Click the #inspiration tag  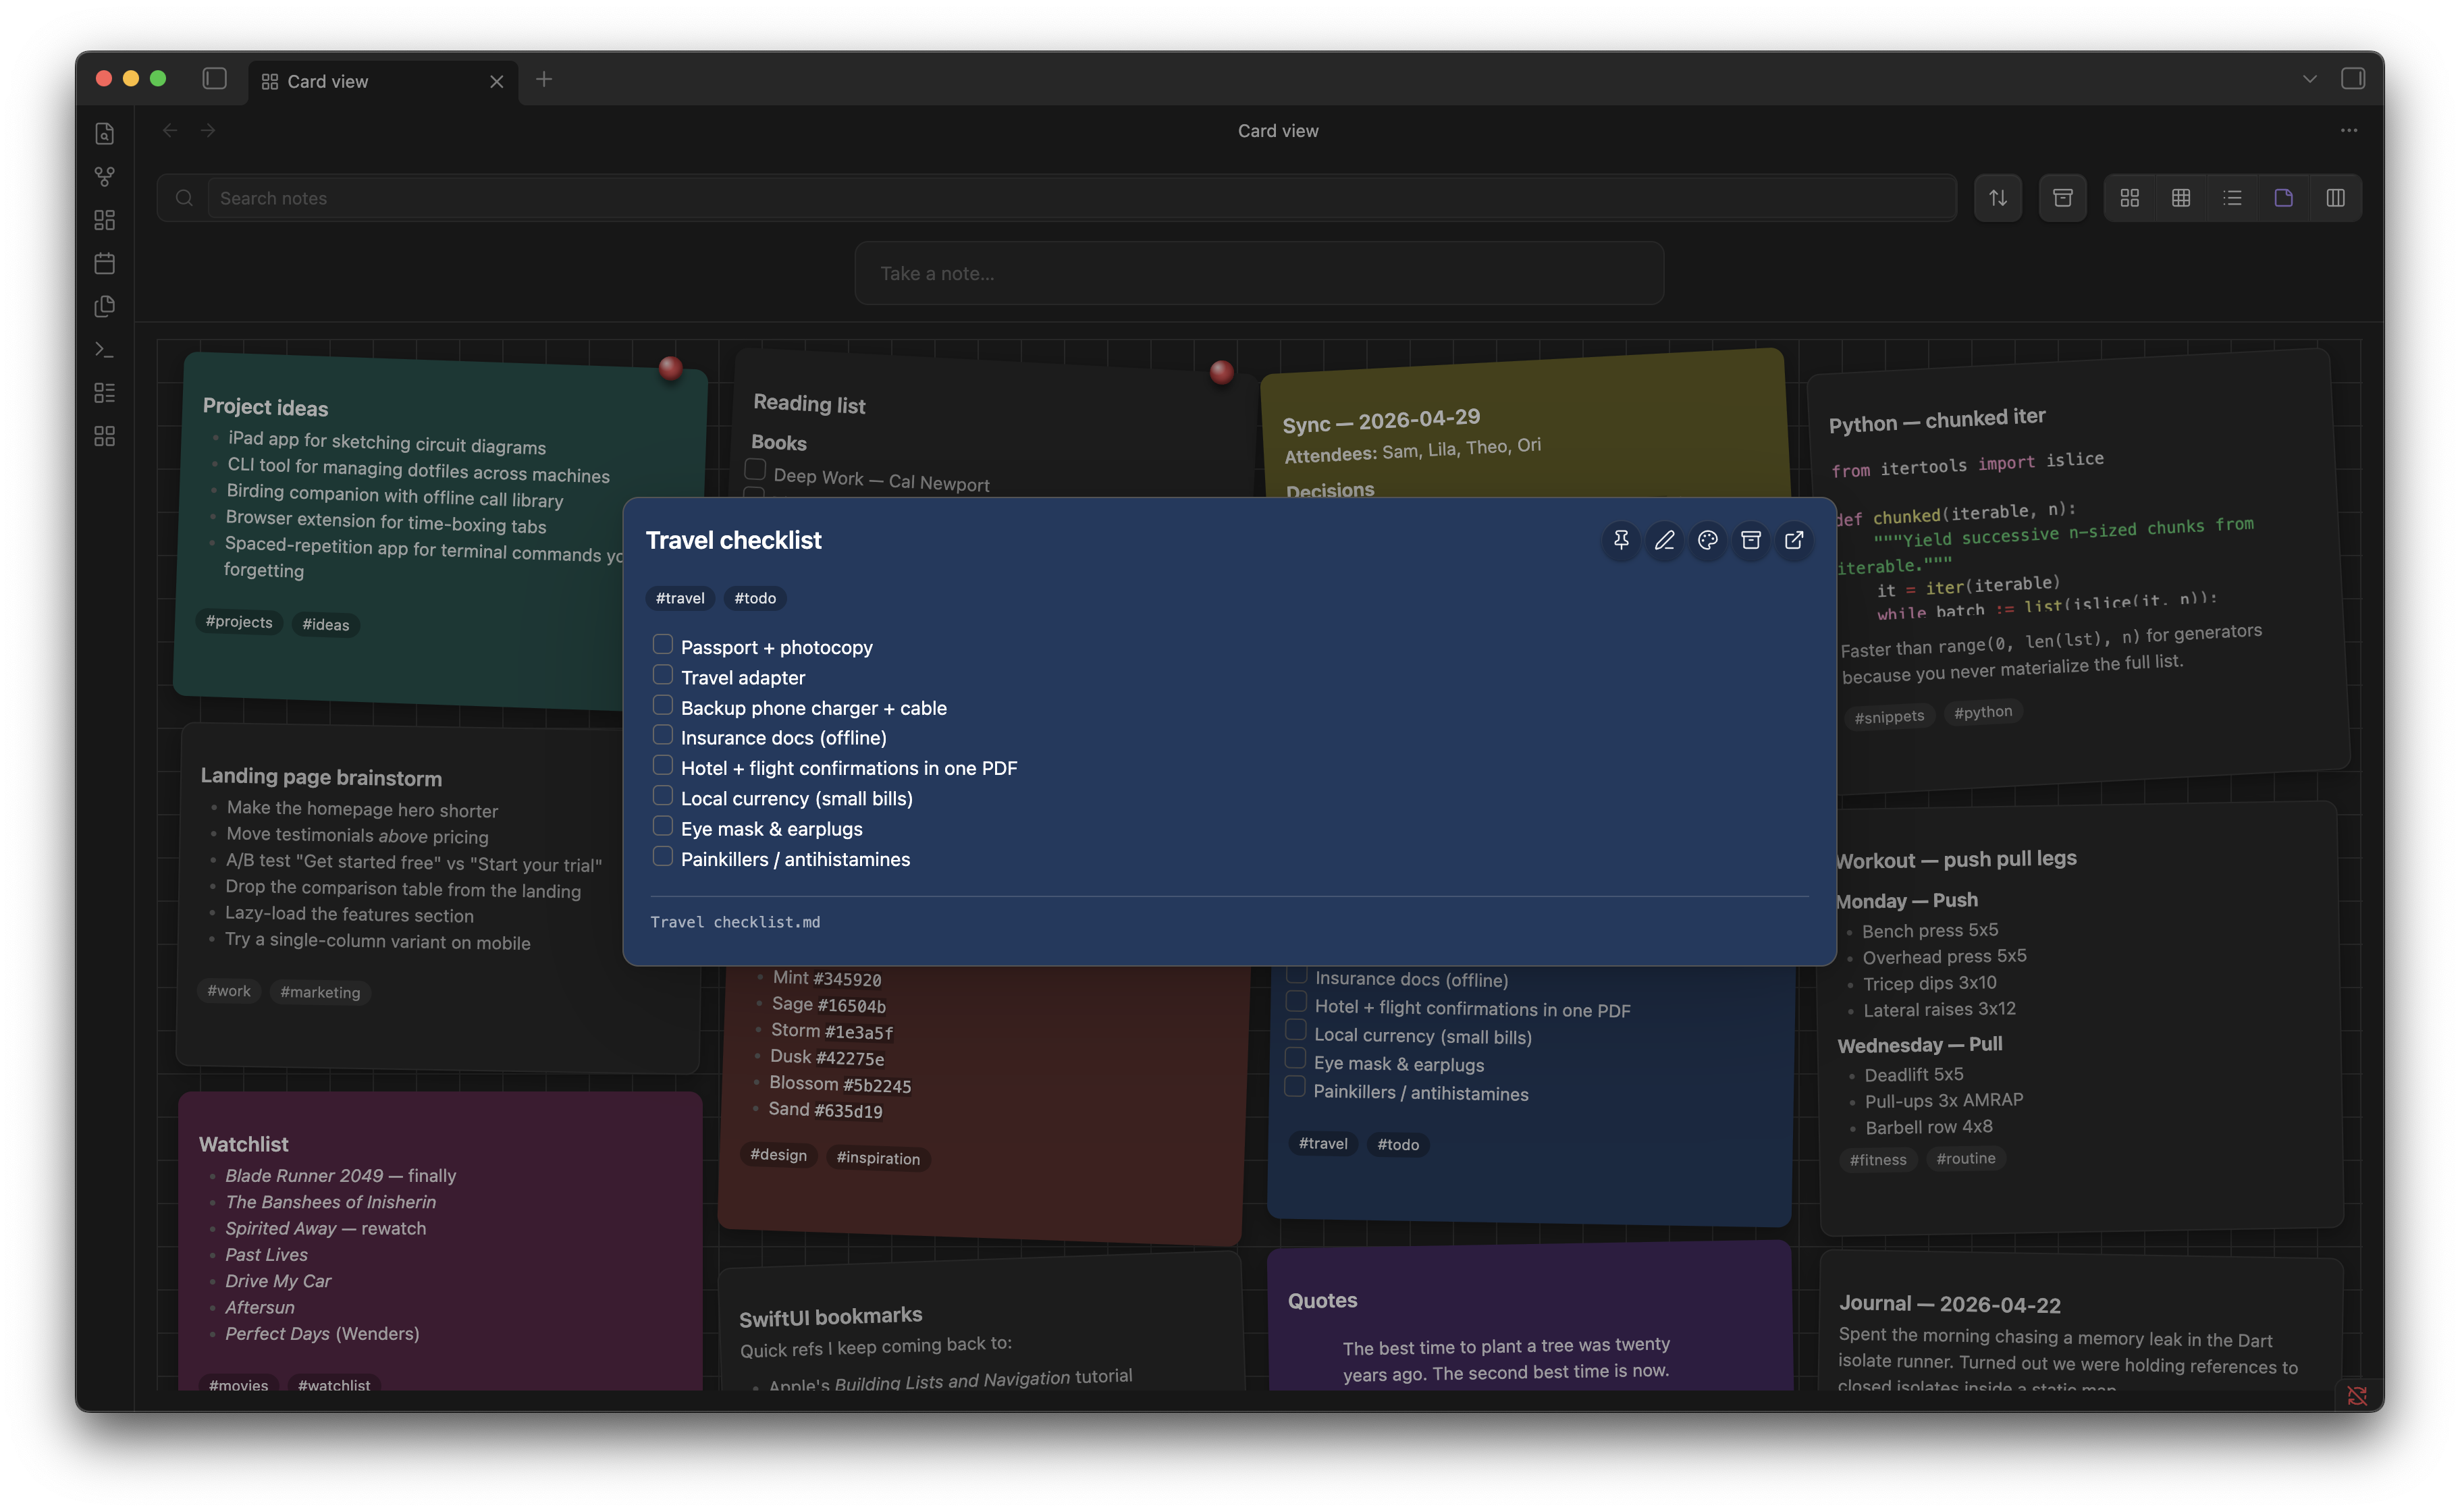tap(877, 1158)
